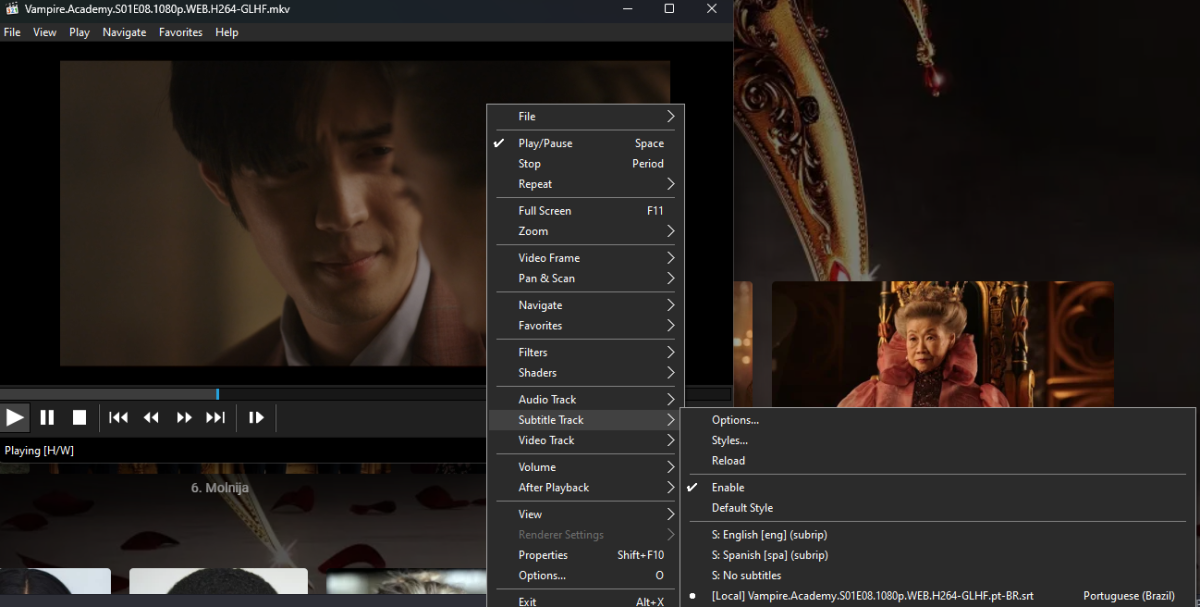Choose the English [eng] subtitle track
The height and width of the screenshot is (607, 1200).
(769, 535)
